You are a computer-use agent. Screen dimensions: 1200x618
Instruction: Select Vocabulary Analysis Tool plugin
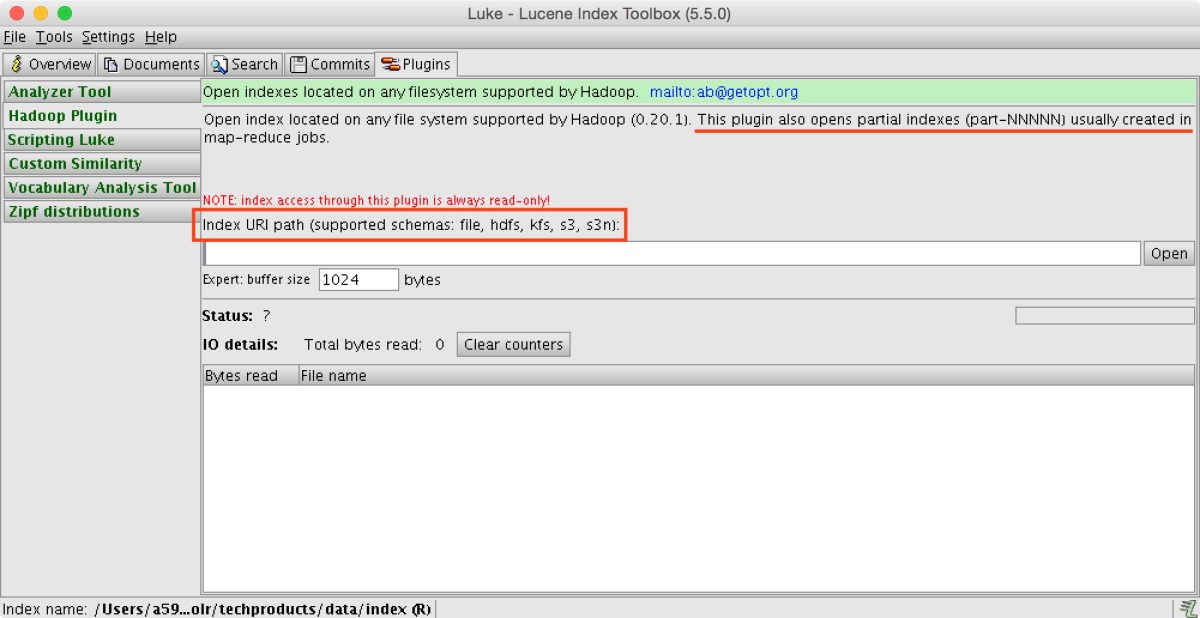(100, 188)
